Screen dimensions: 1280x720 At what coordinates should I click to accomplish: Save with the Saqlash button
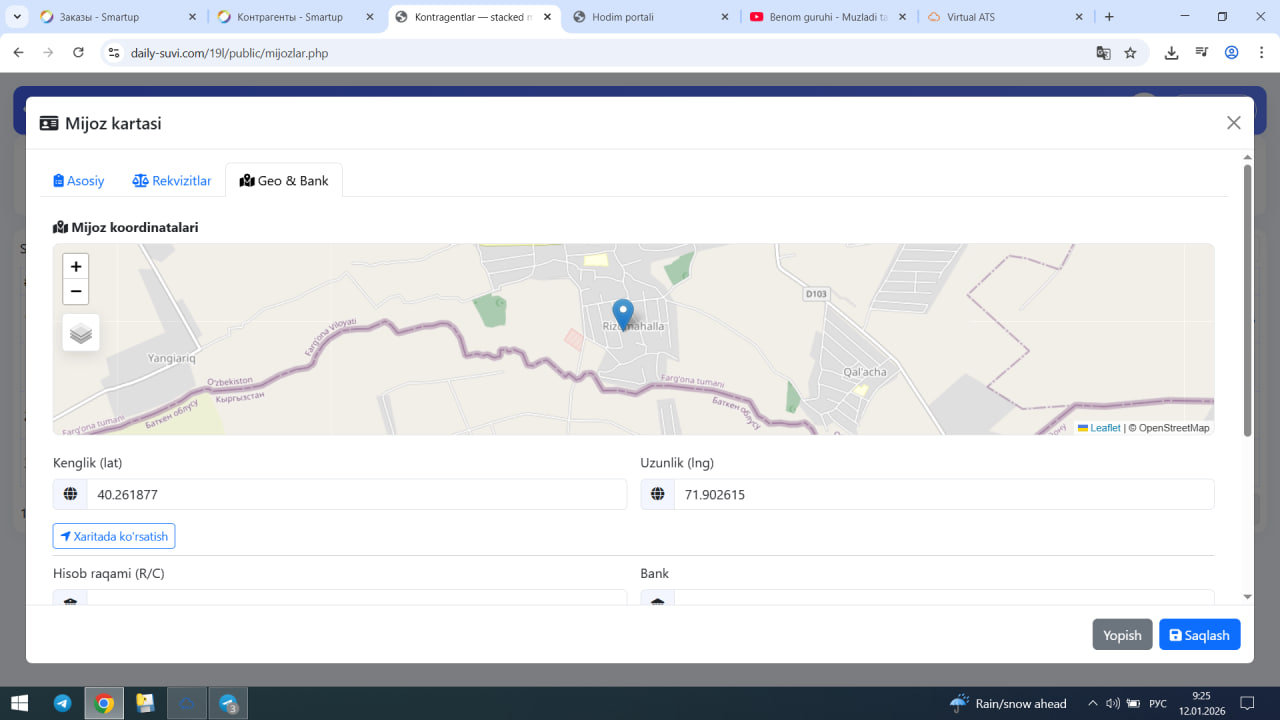(1200, 635)
